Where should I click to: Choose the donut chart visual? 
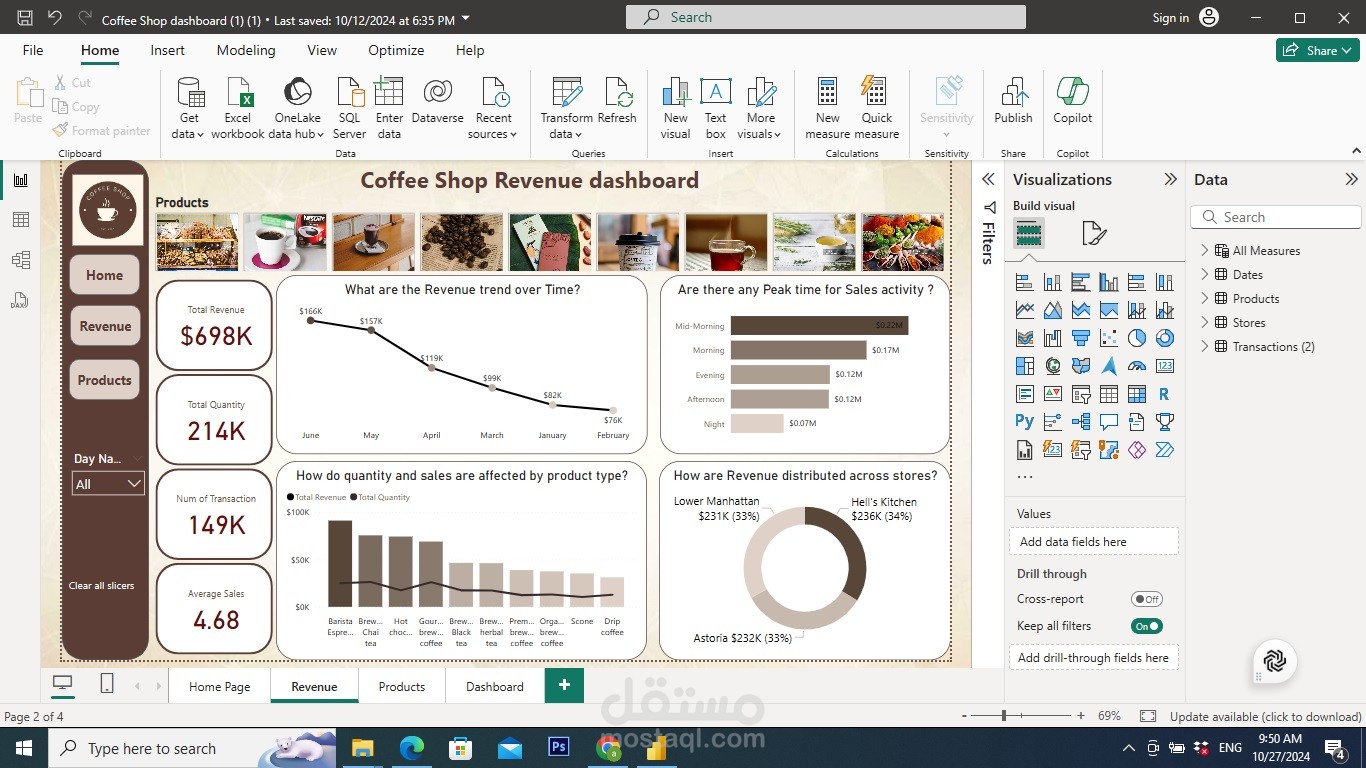pos(1164,338)
